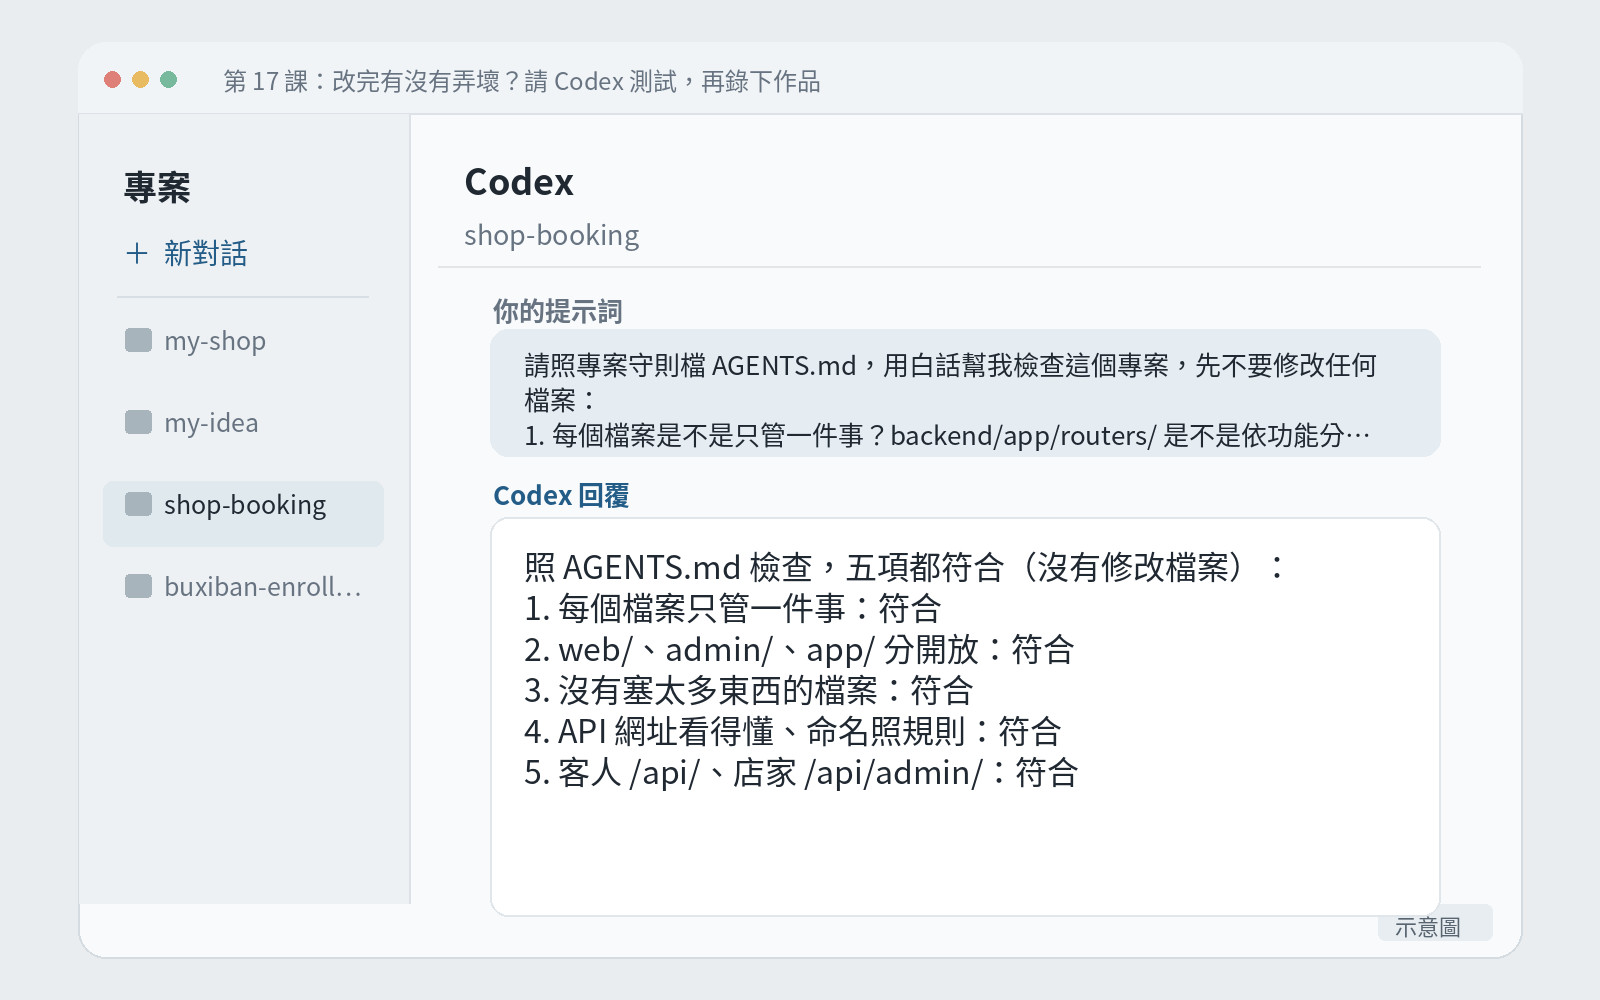
Task: Click reply item 5. 客人 /api/、店家 /api/admin/
Action: tap(801, 773)
